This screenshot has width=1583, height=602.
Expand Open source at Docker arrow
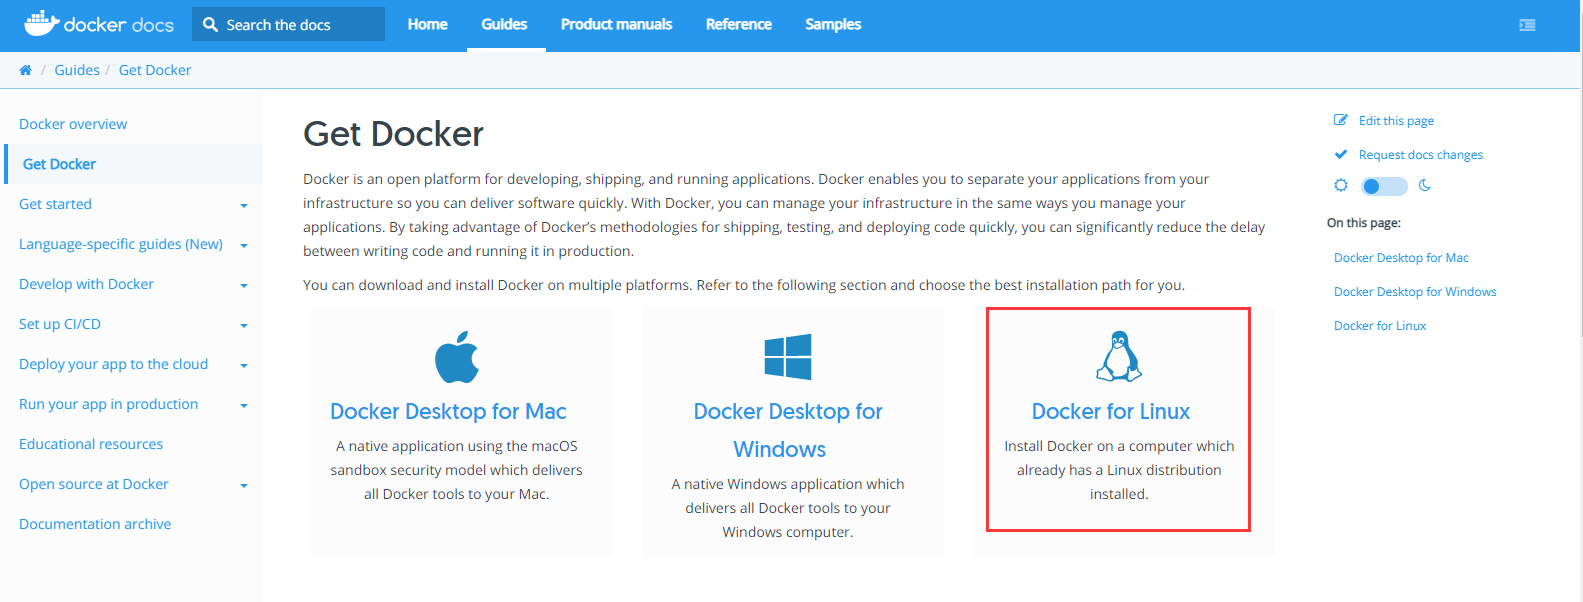tap(244, 485)
